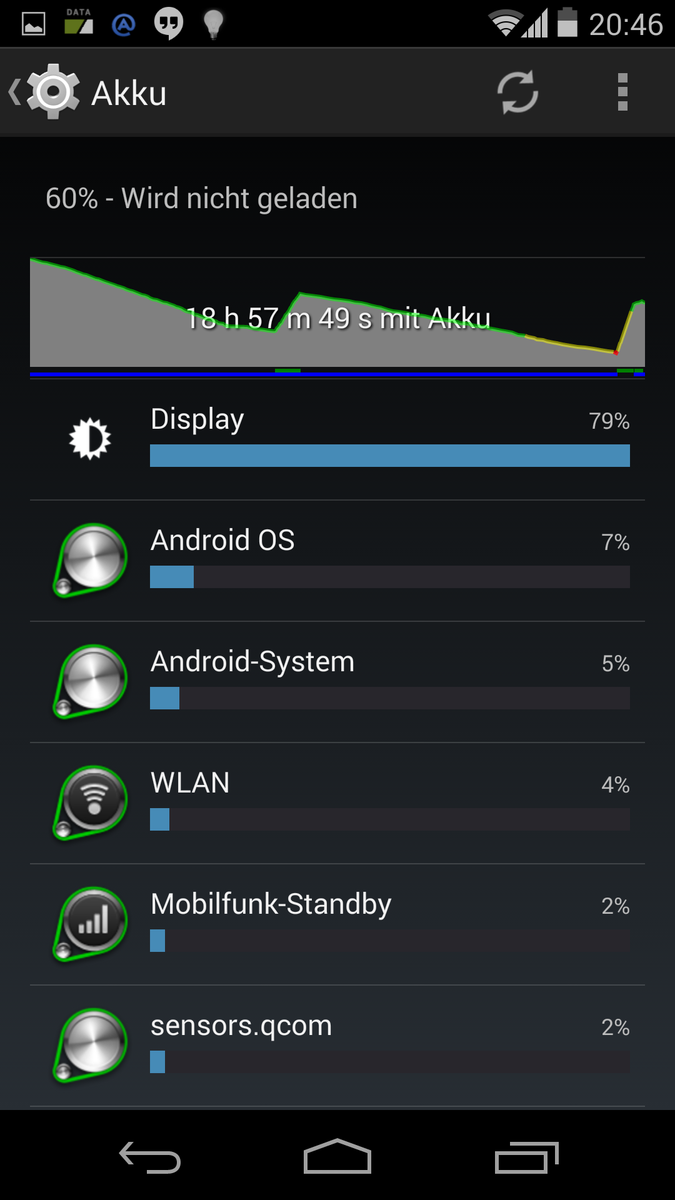Select the Android-System entry

pos(337,682)
